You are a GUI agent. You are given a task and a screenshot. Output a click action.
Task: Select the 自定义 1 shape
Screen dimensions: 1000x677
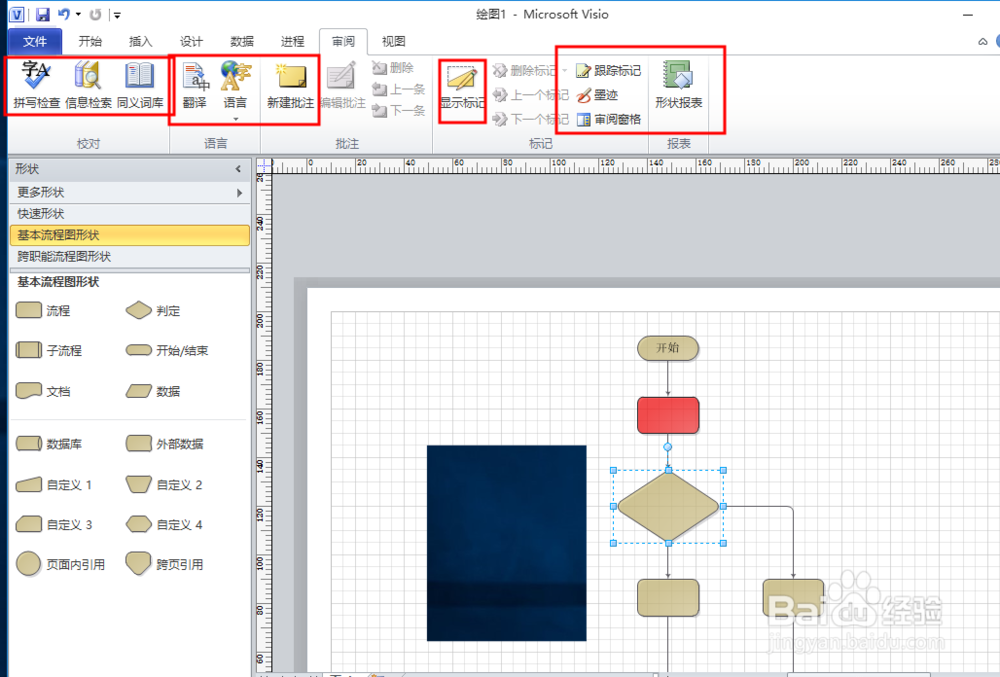coord(54,484)
